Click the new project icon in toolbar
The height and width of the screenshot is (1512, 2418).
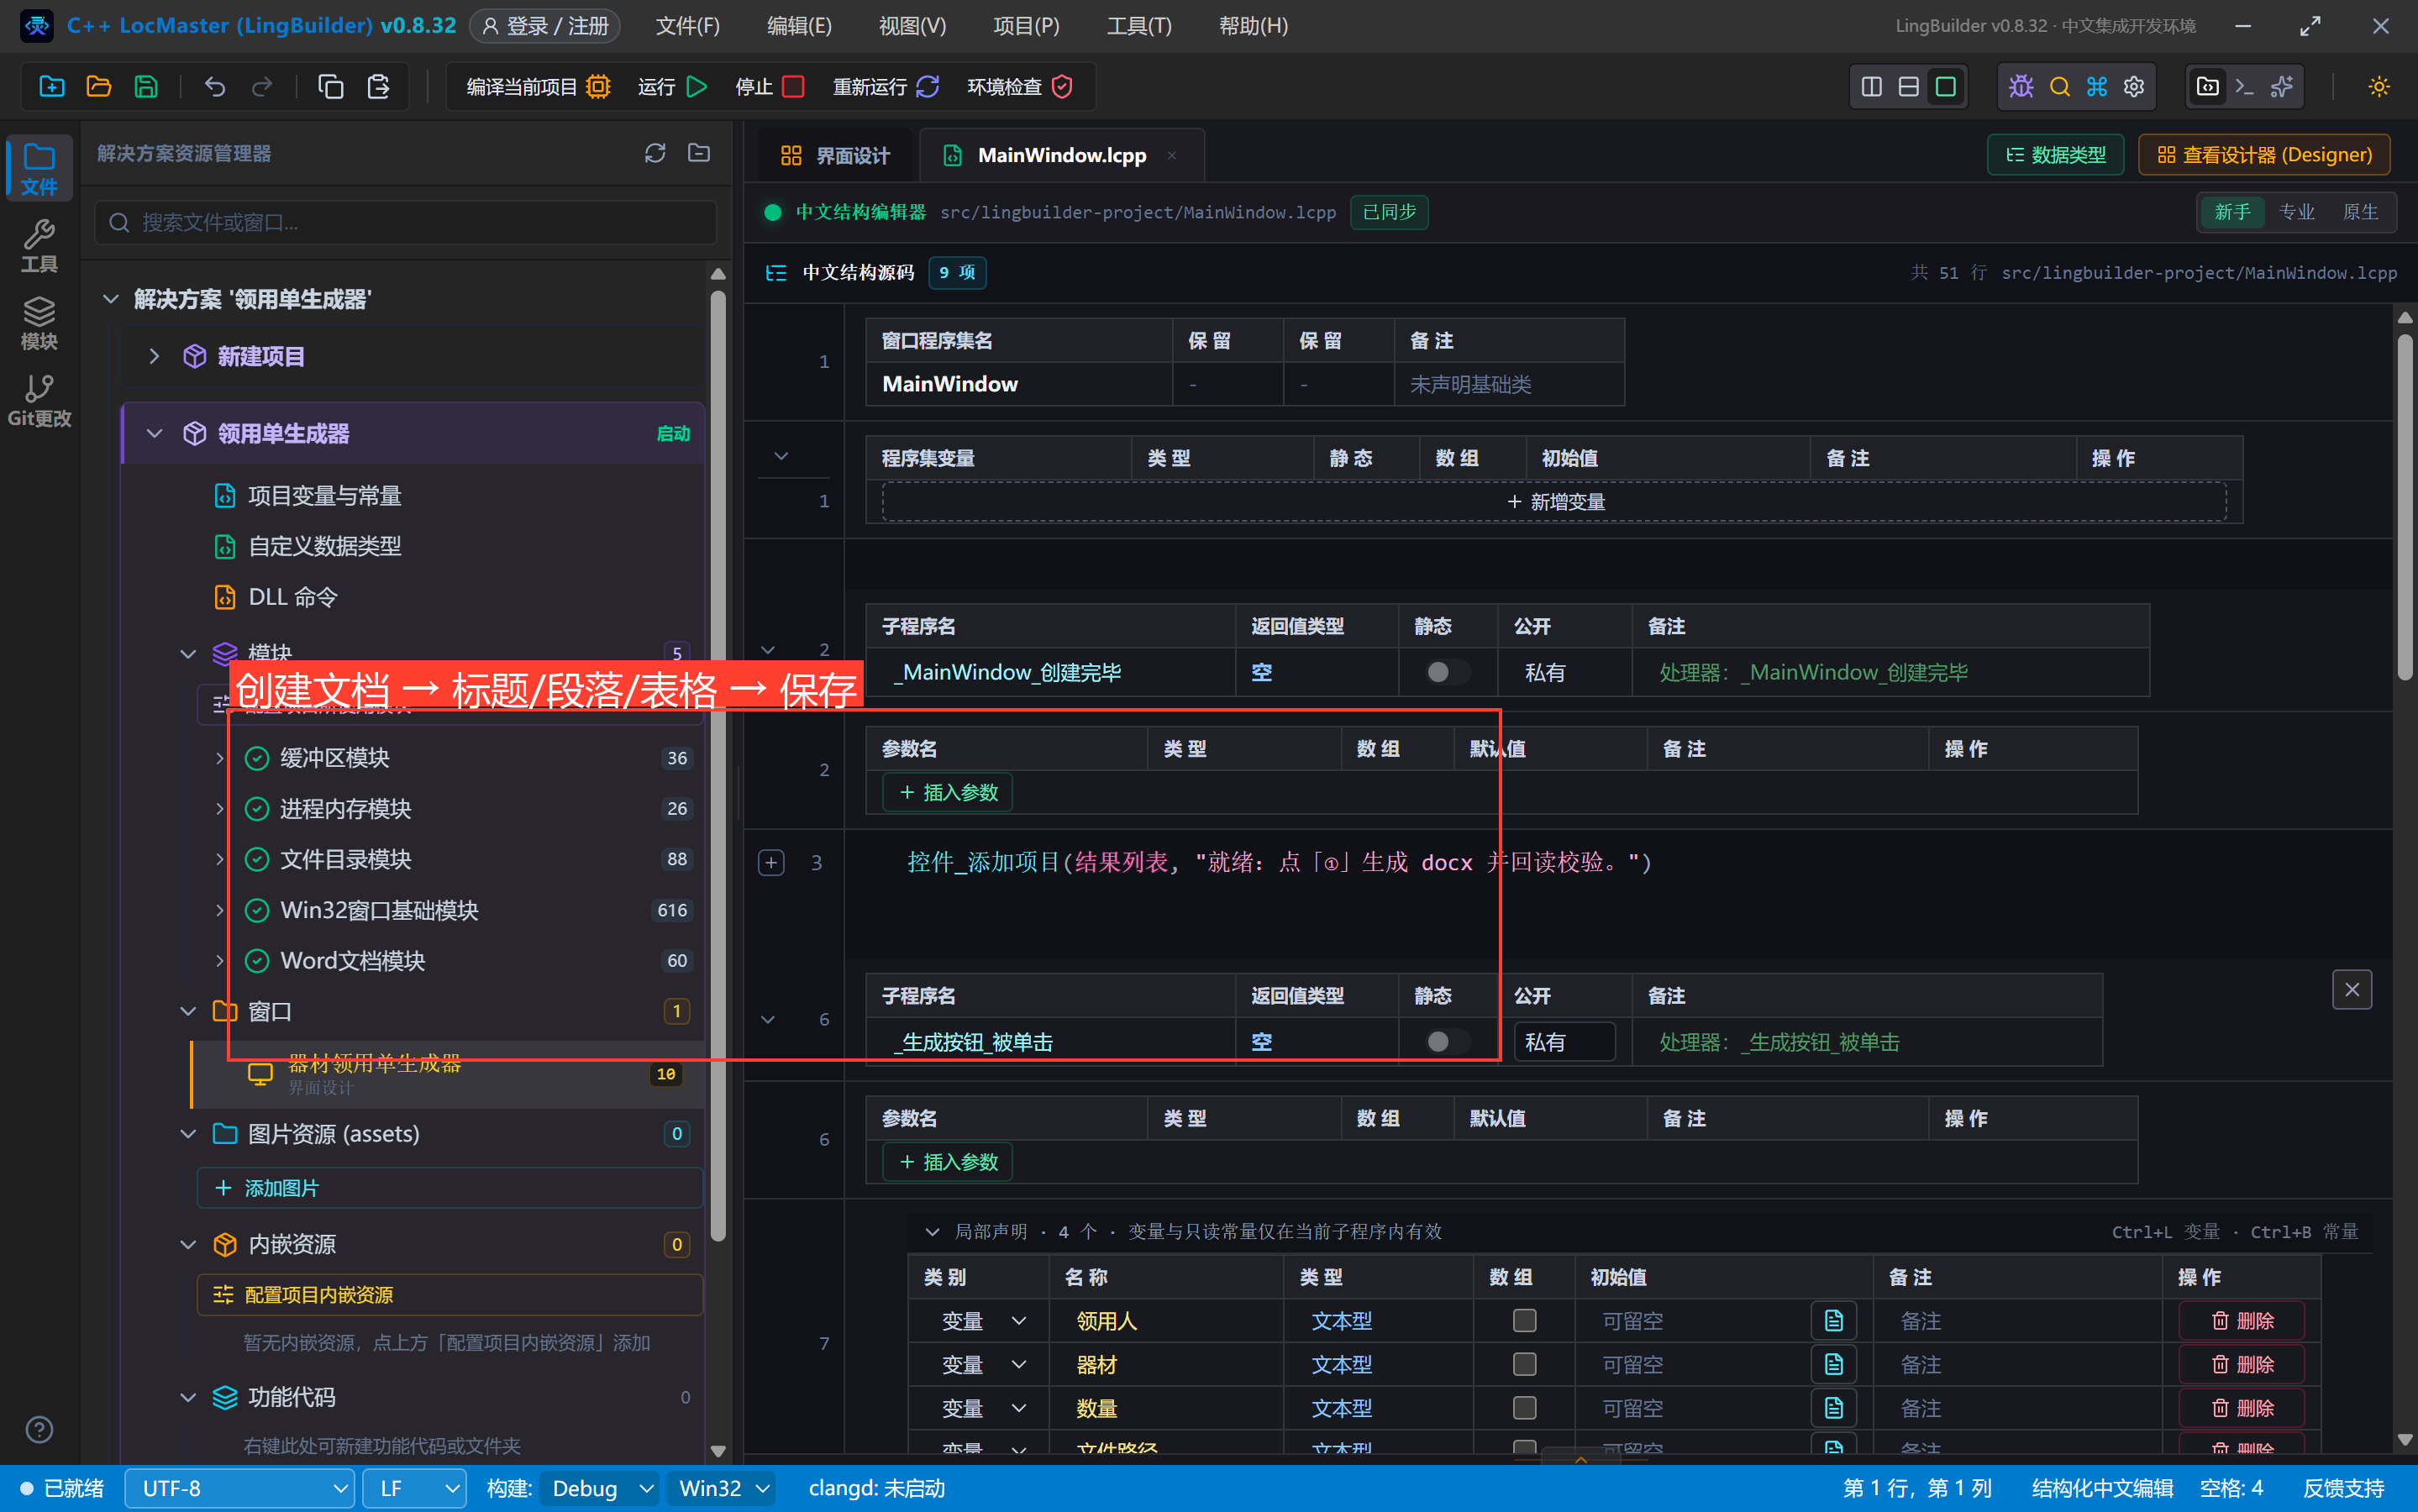click(x=51, y=87)
